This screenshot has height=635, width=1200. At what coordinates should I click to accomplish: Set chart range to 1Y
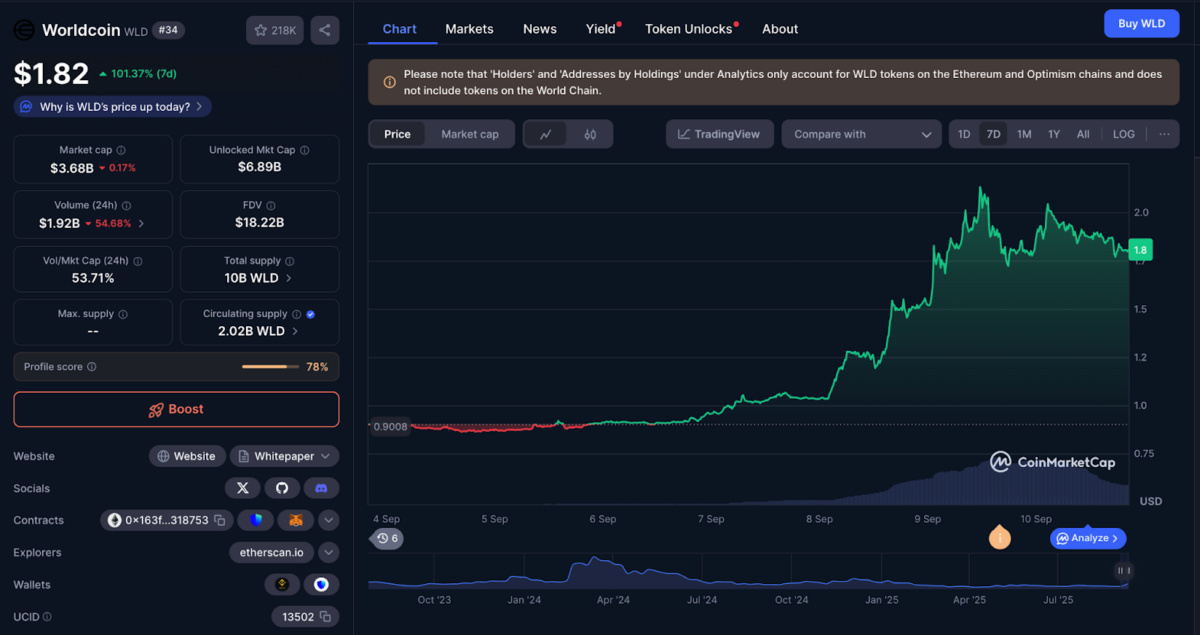click(x=1054, y=134)
